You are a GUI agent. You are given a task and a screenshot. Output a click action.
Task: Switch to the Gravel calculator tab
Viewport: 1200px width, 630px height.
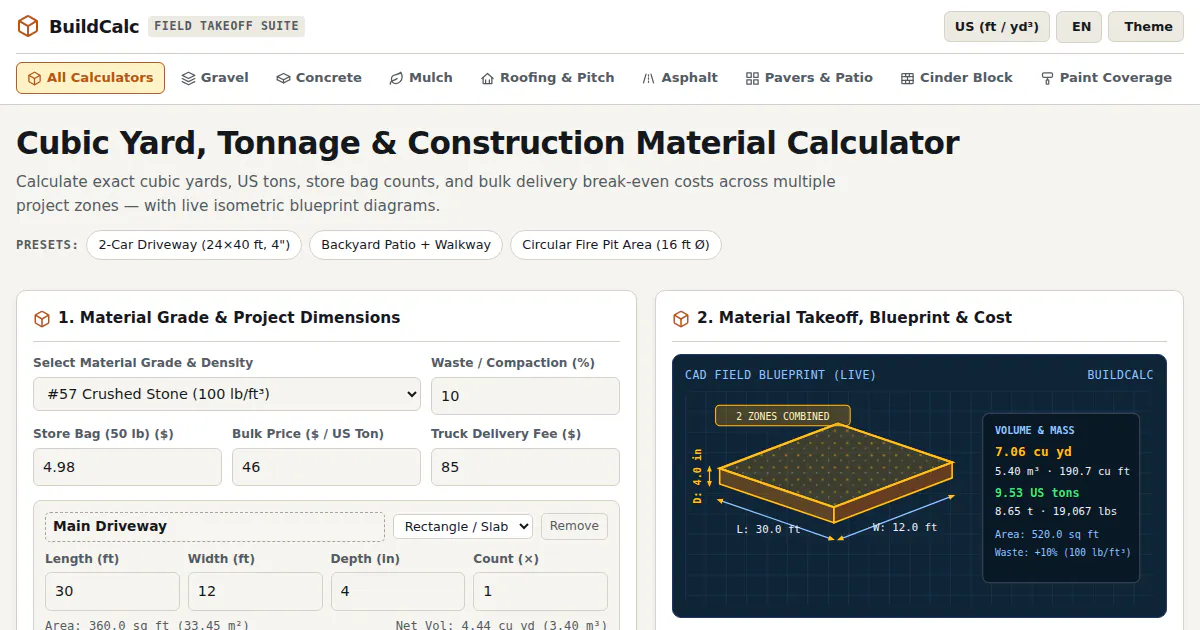(215, 78)
